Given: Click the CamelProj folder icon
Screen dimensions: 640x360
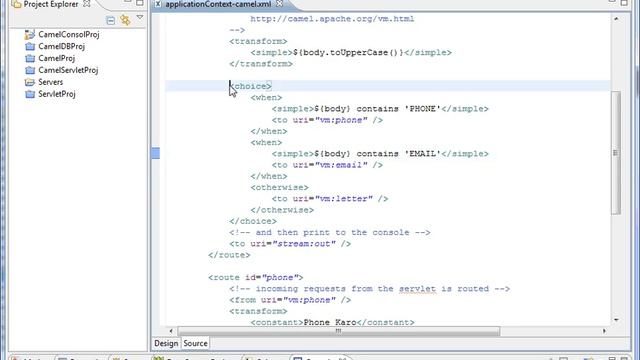Looking at the screenshot, I should pos(30,58).
